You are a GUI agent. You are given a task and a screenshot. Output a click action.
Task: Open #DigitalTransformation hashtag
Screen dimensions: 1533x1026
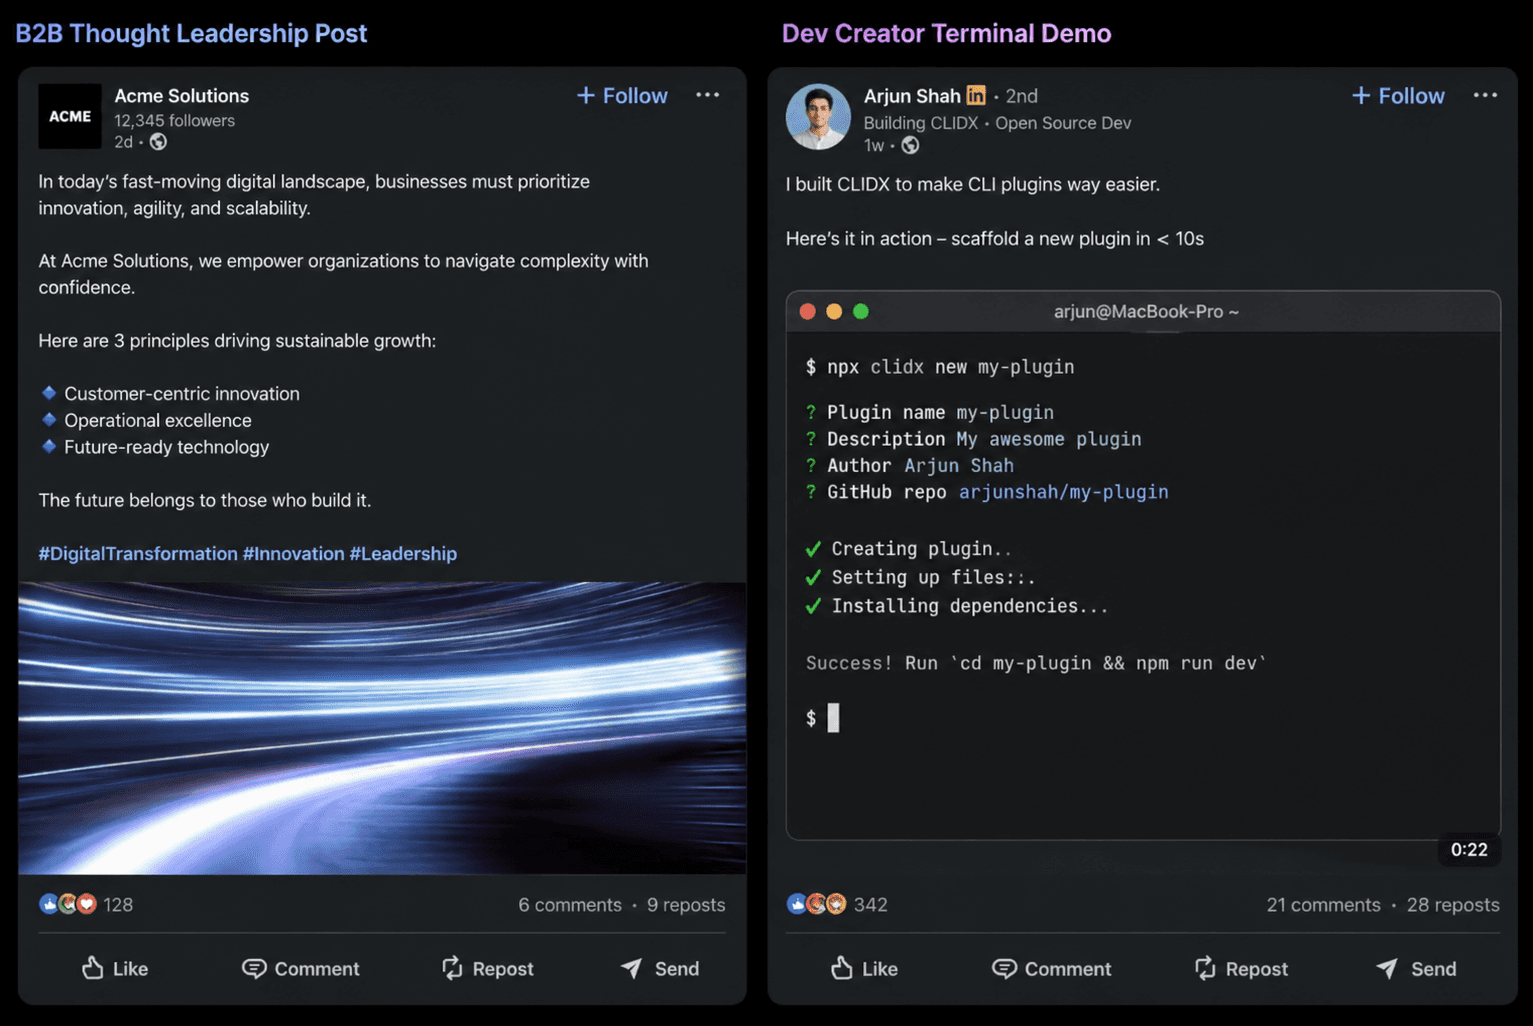click(x=138, y=554)
